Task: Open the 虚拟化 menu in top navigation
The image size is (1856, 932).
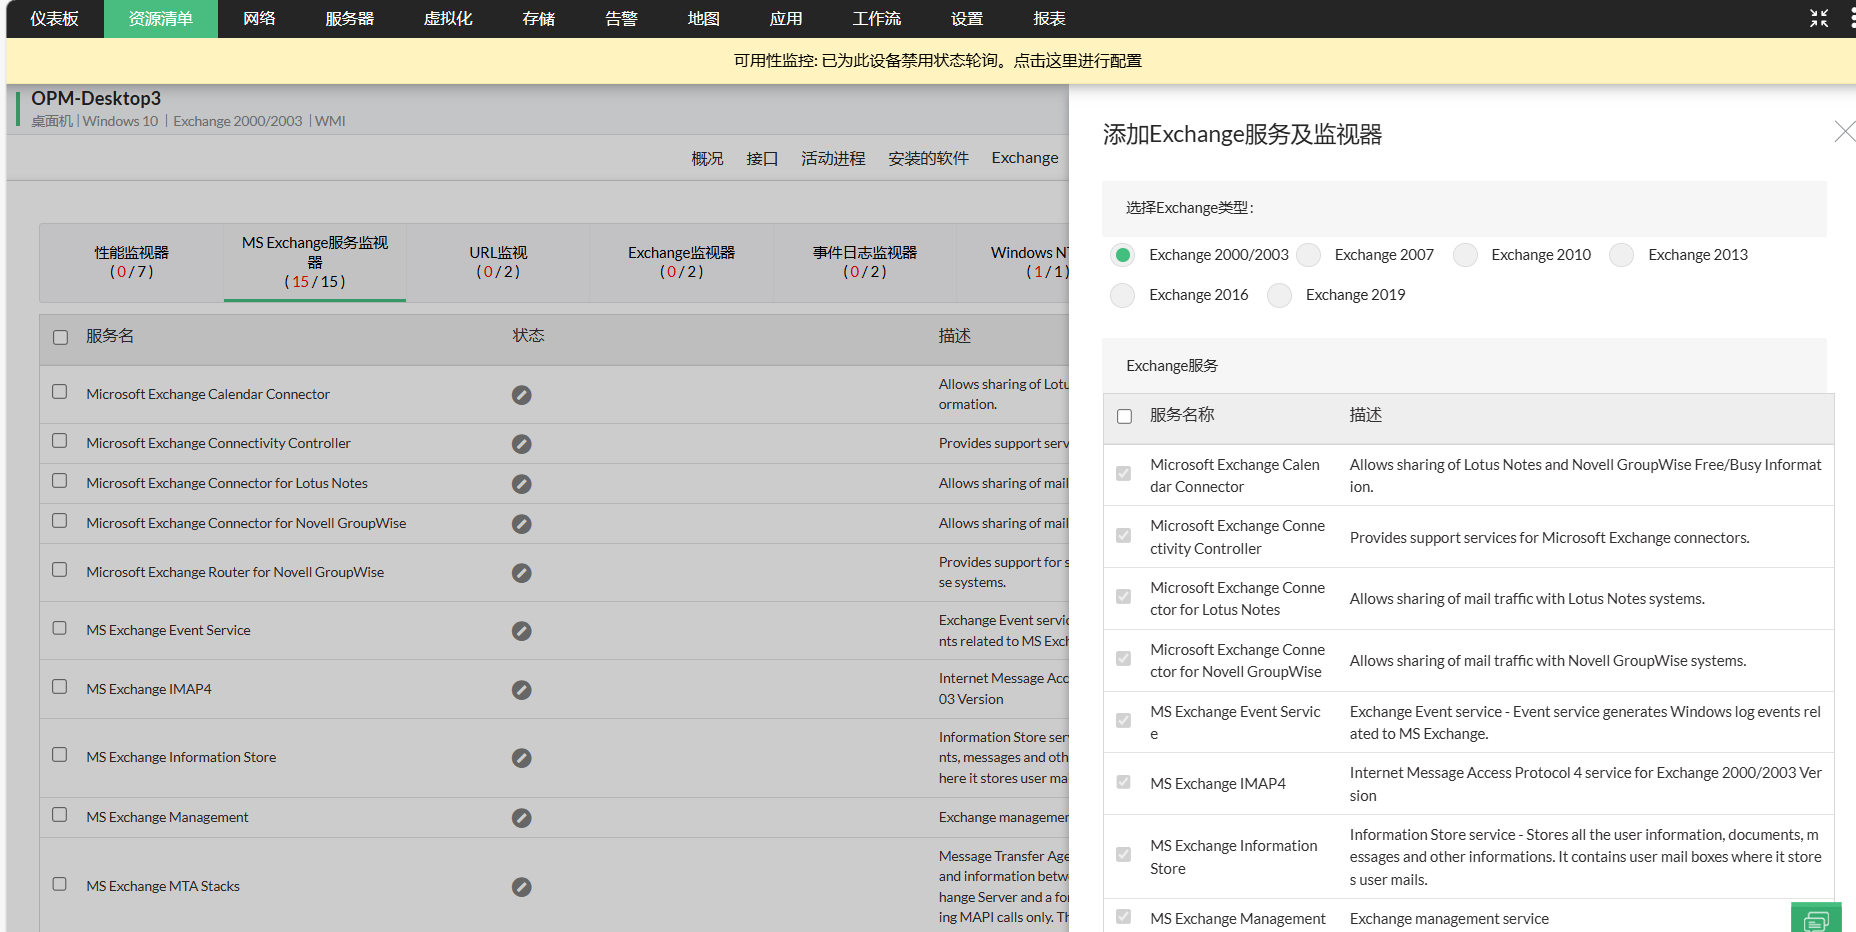Action: pos(447,19)
